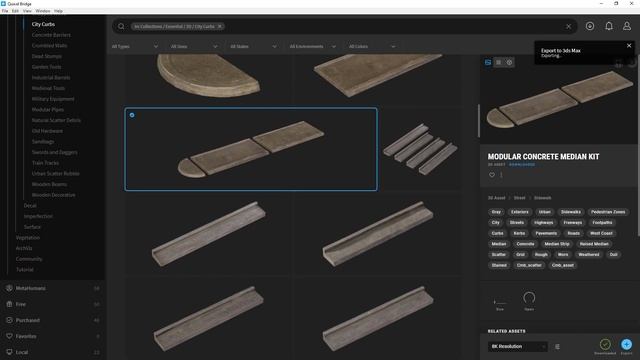Open the downloads queue icon
640x360 pixels.
pyautogui.click(x=590, y=26)
